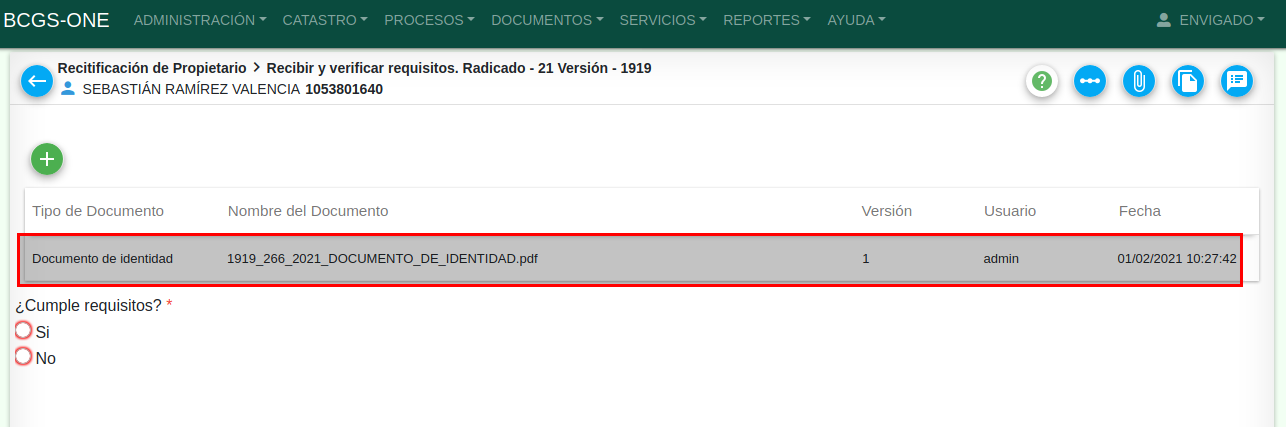Image resolution: width=1286 pixels, height=427 pixels.
Task: Click the user profile icon beside ENVIGADO
Action: pyautogui.click(x=1163, y=20)
